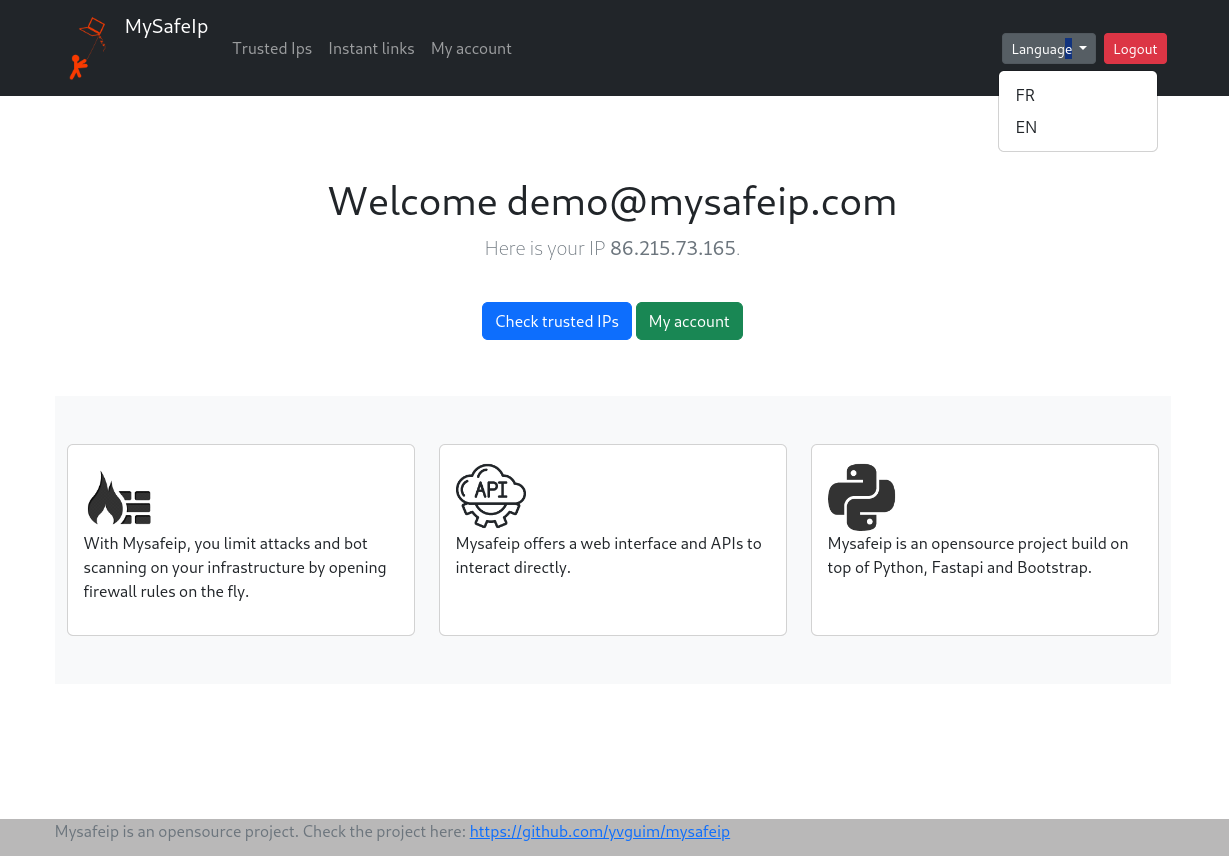Click the MySafeIp brand title
This screenshot has width=1229, height=856.
pos(166,26)
